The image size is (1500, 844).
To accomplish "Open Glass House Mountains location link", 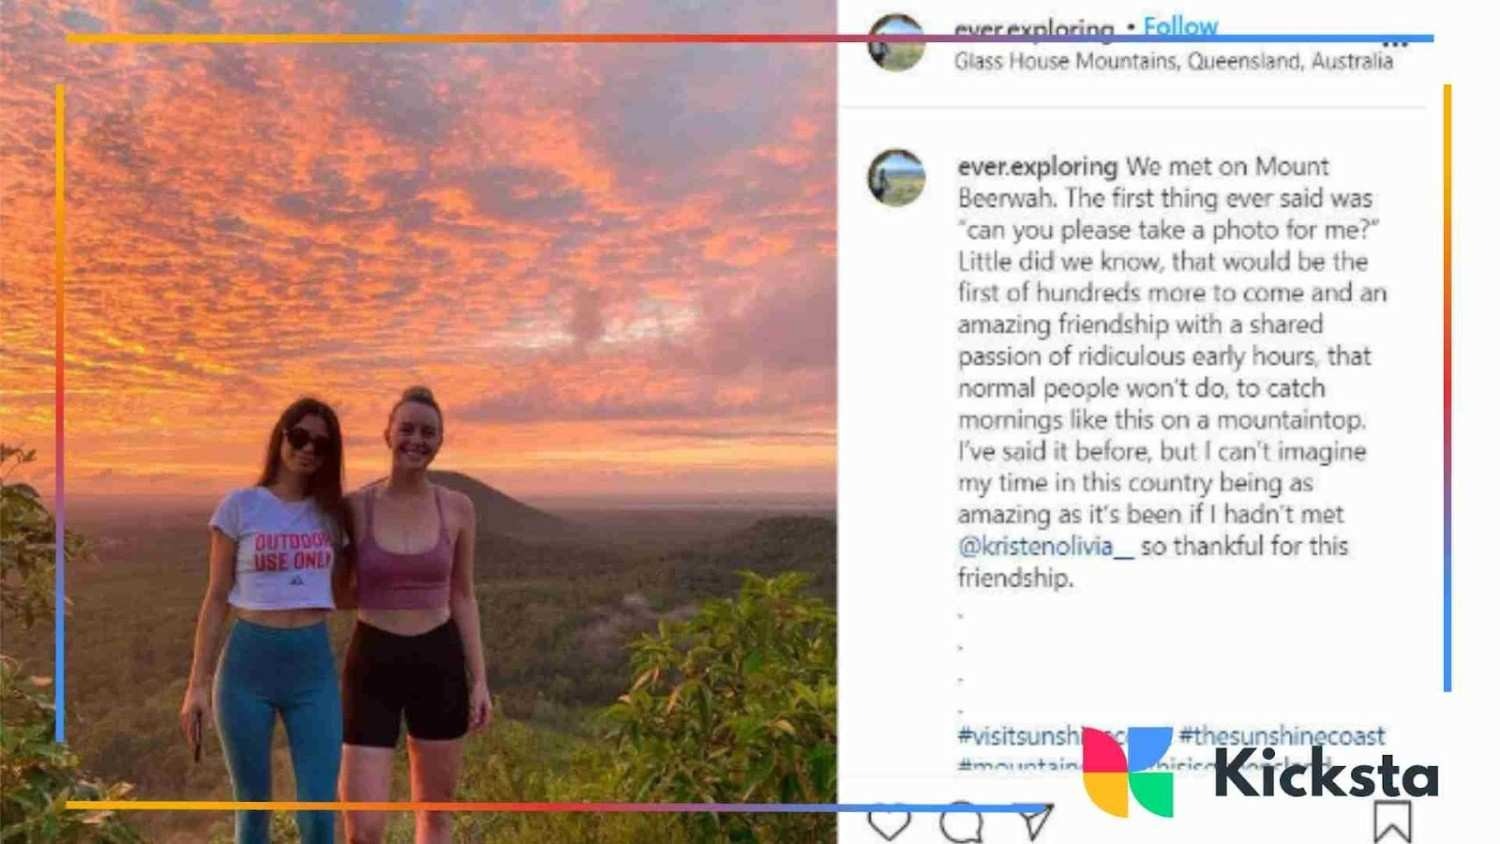I will click(1173, 61).
